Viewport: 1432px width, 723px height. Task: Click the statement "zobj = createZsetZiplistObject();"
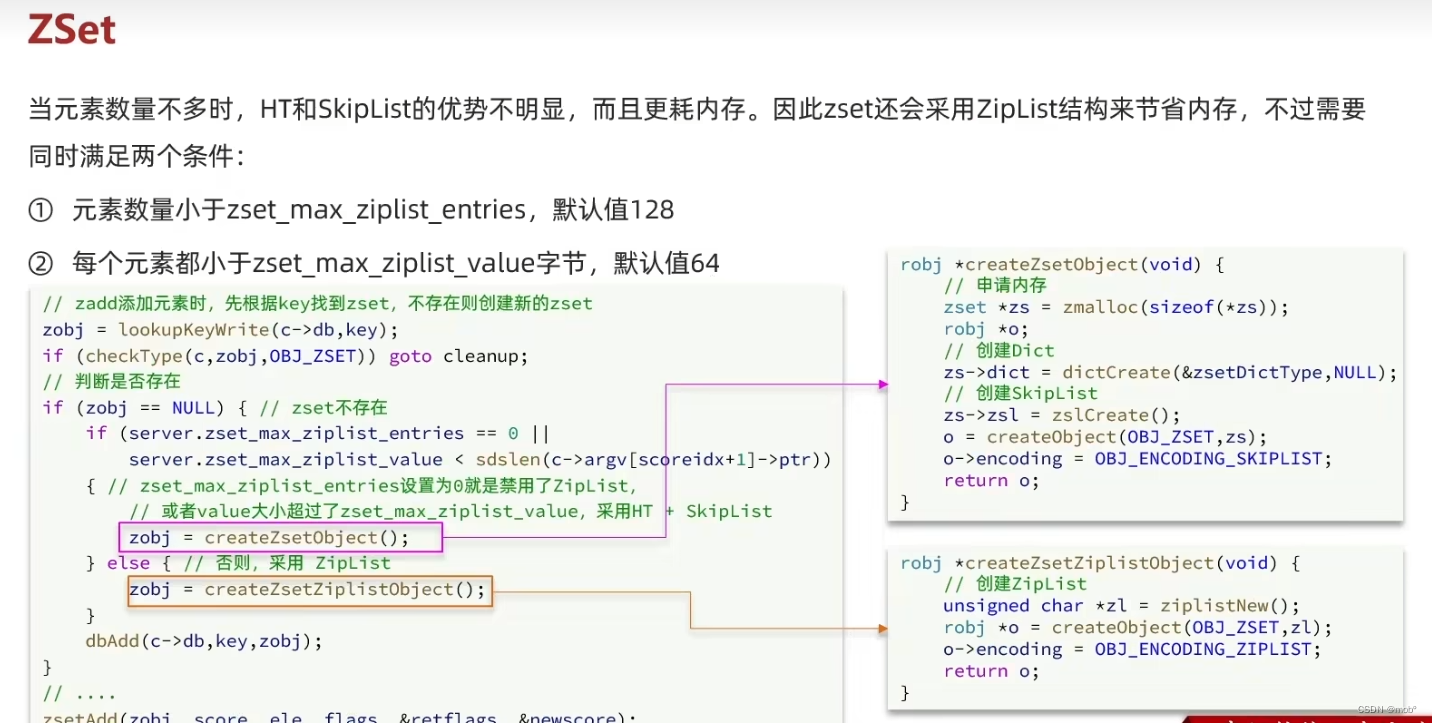(x=307, y=589)
